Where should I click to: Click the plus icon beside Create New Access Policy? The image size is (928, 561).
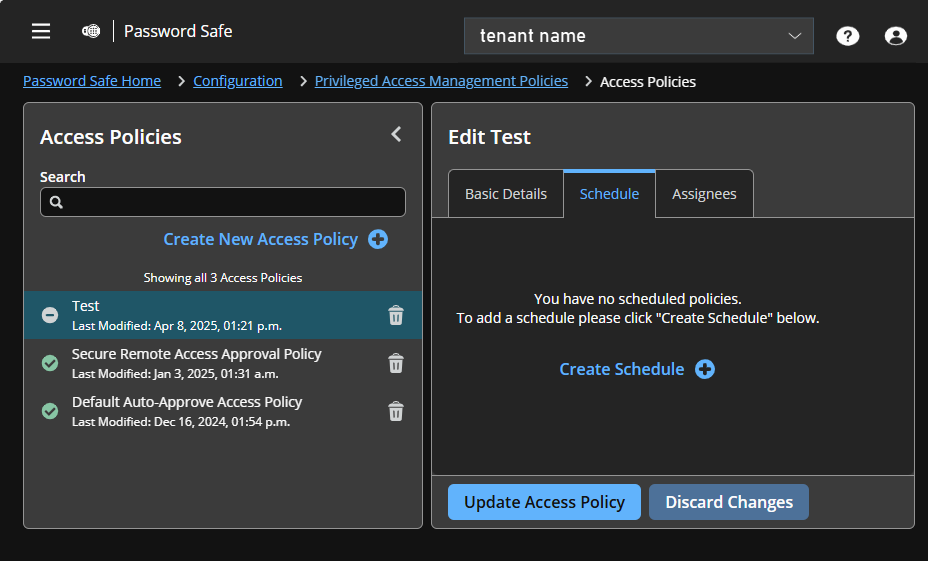(378, 239)
